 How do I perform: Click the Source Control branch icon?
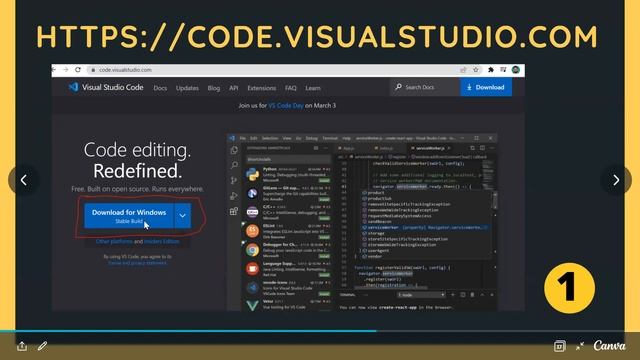(234, 180)
